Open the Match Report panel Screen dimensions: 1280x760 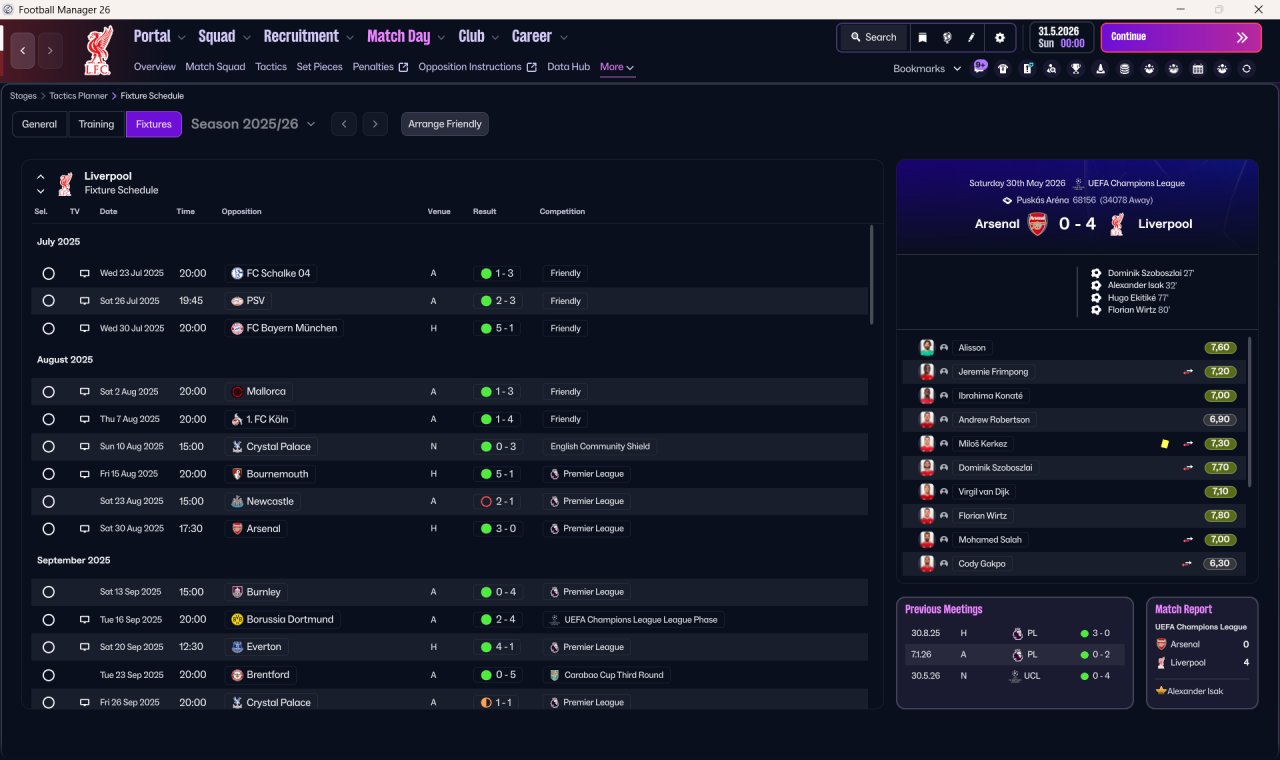tap(1202, 653)
